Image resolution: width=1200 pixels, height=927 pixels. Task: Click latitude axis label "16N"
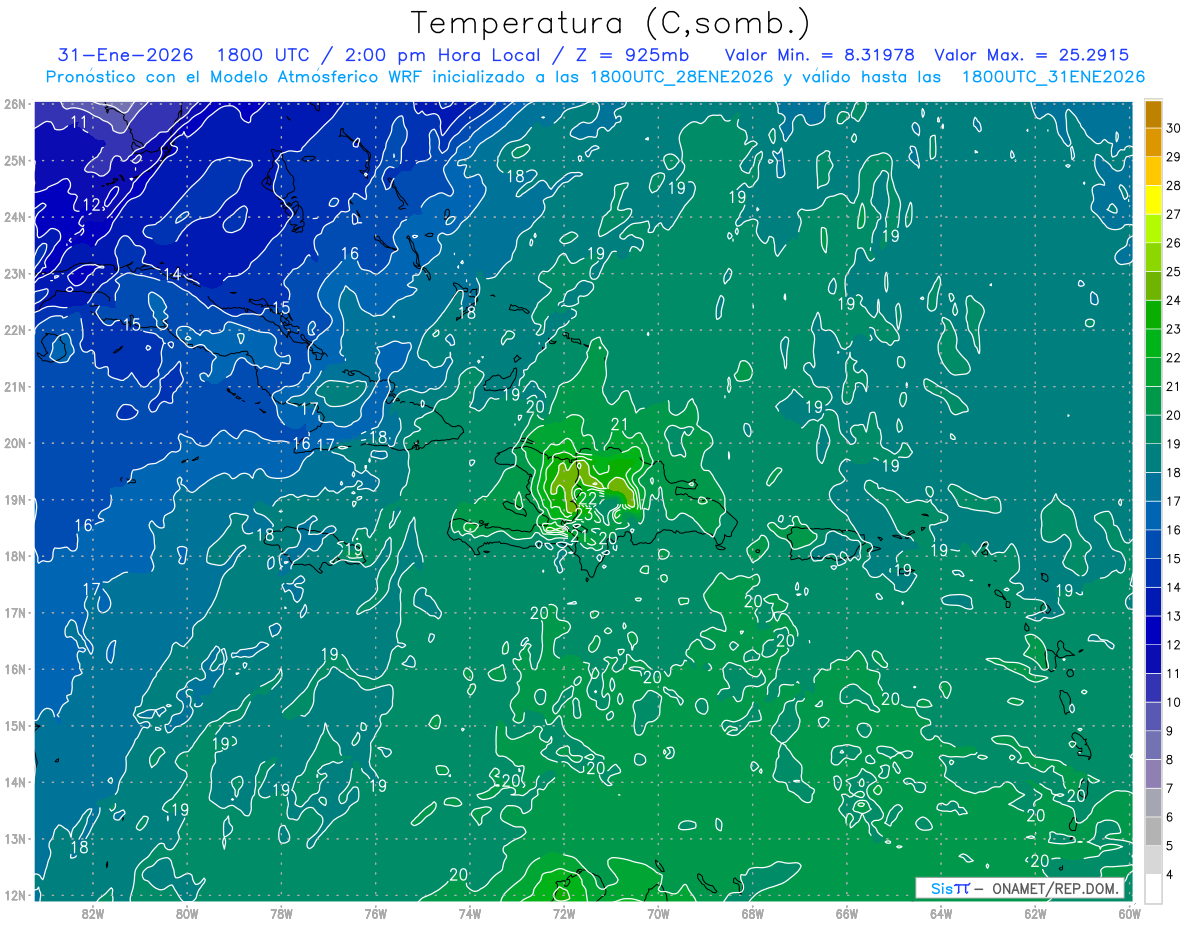point(15,669)
